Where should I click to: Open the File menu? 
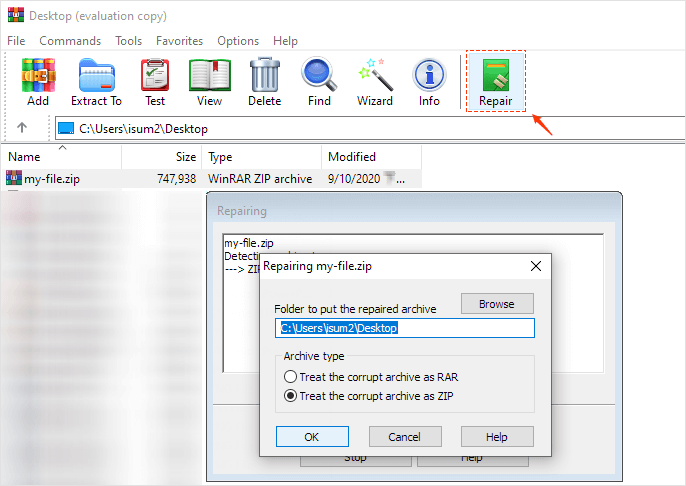point(16,41)
